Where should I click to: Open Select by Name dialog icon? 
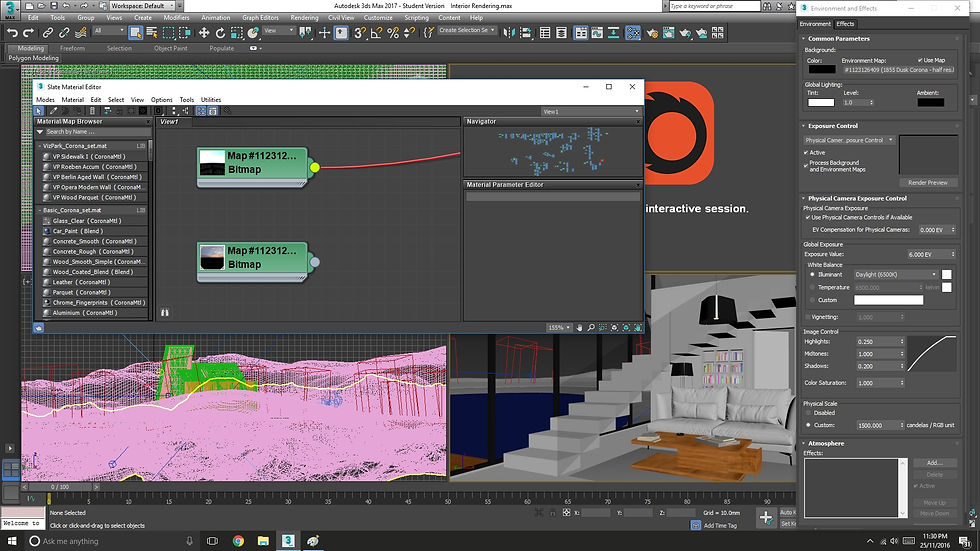point(152,32)
